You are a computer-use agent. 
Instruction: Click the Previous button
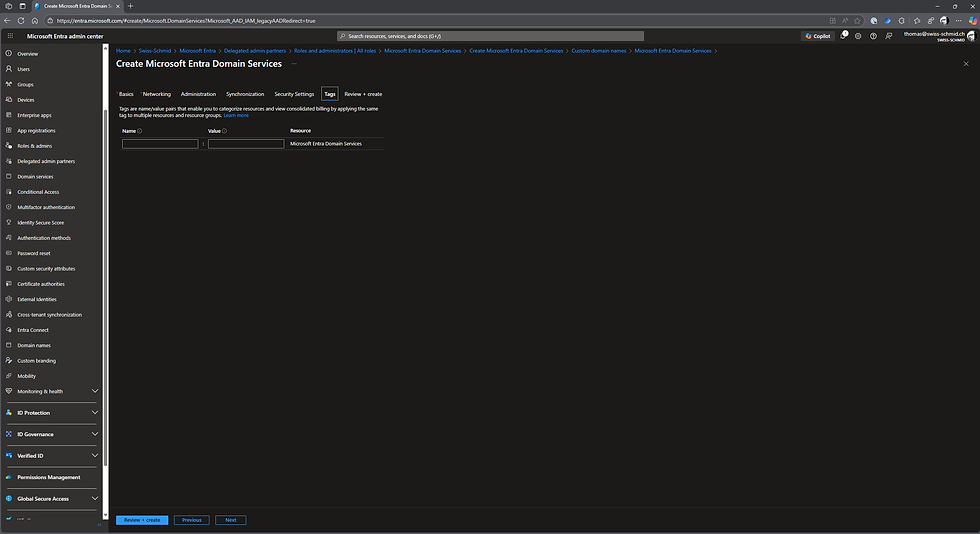191,520
